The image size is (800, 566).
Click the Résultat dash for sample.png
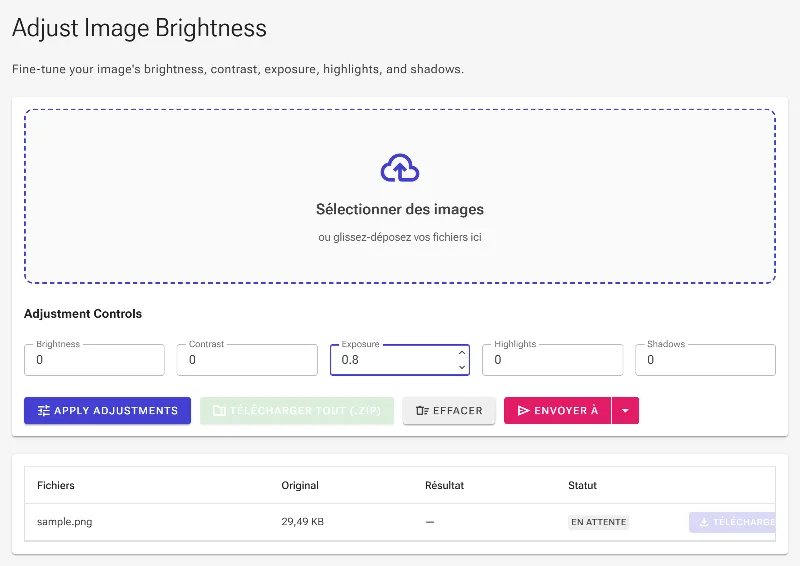coord(430,522)
